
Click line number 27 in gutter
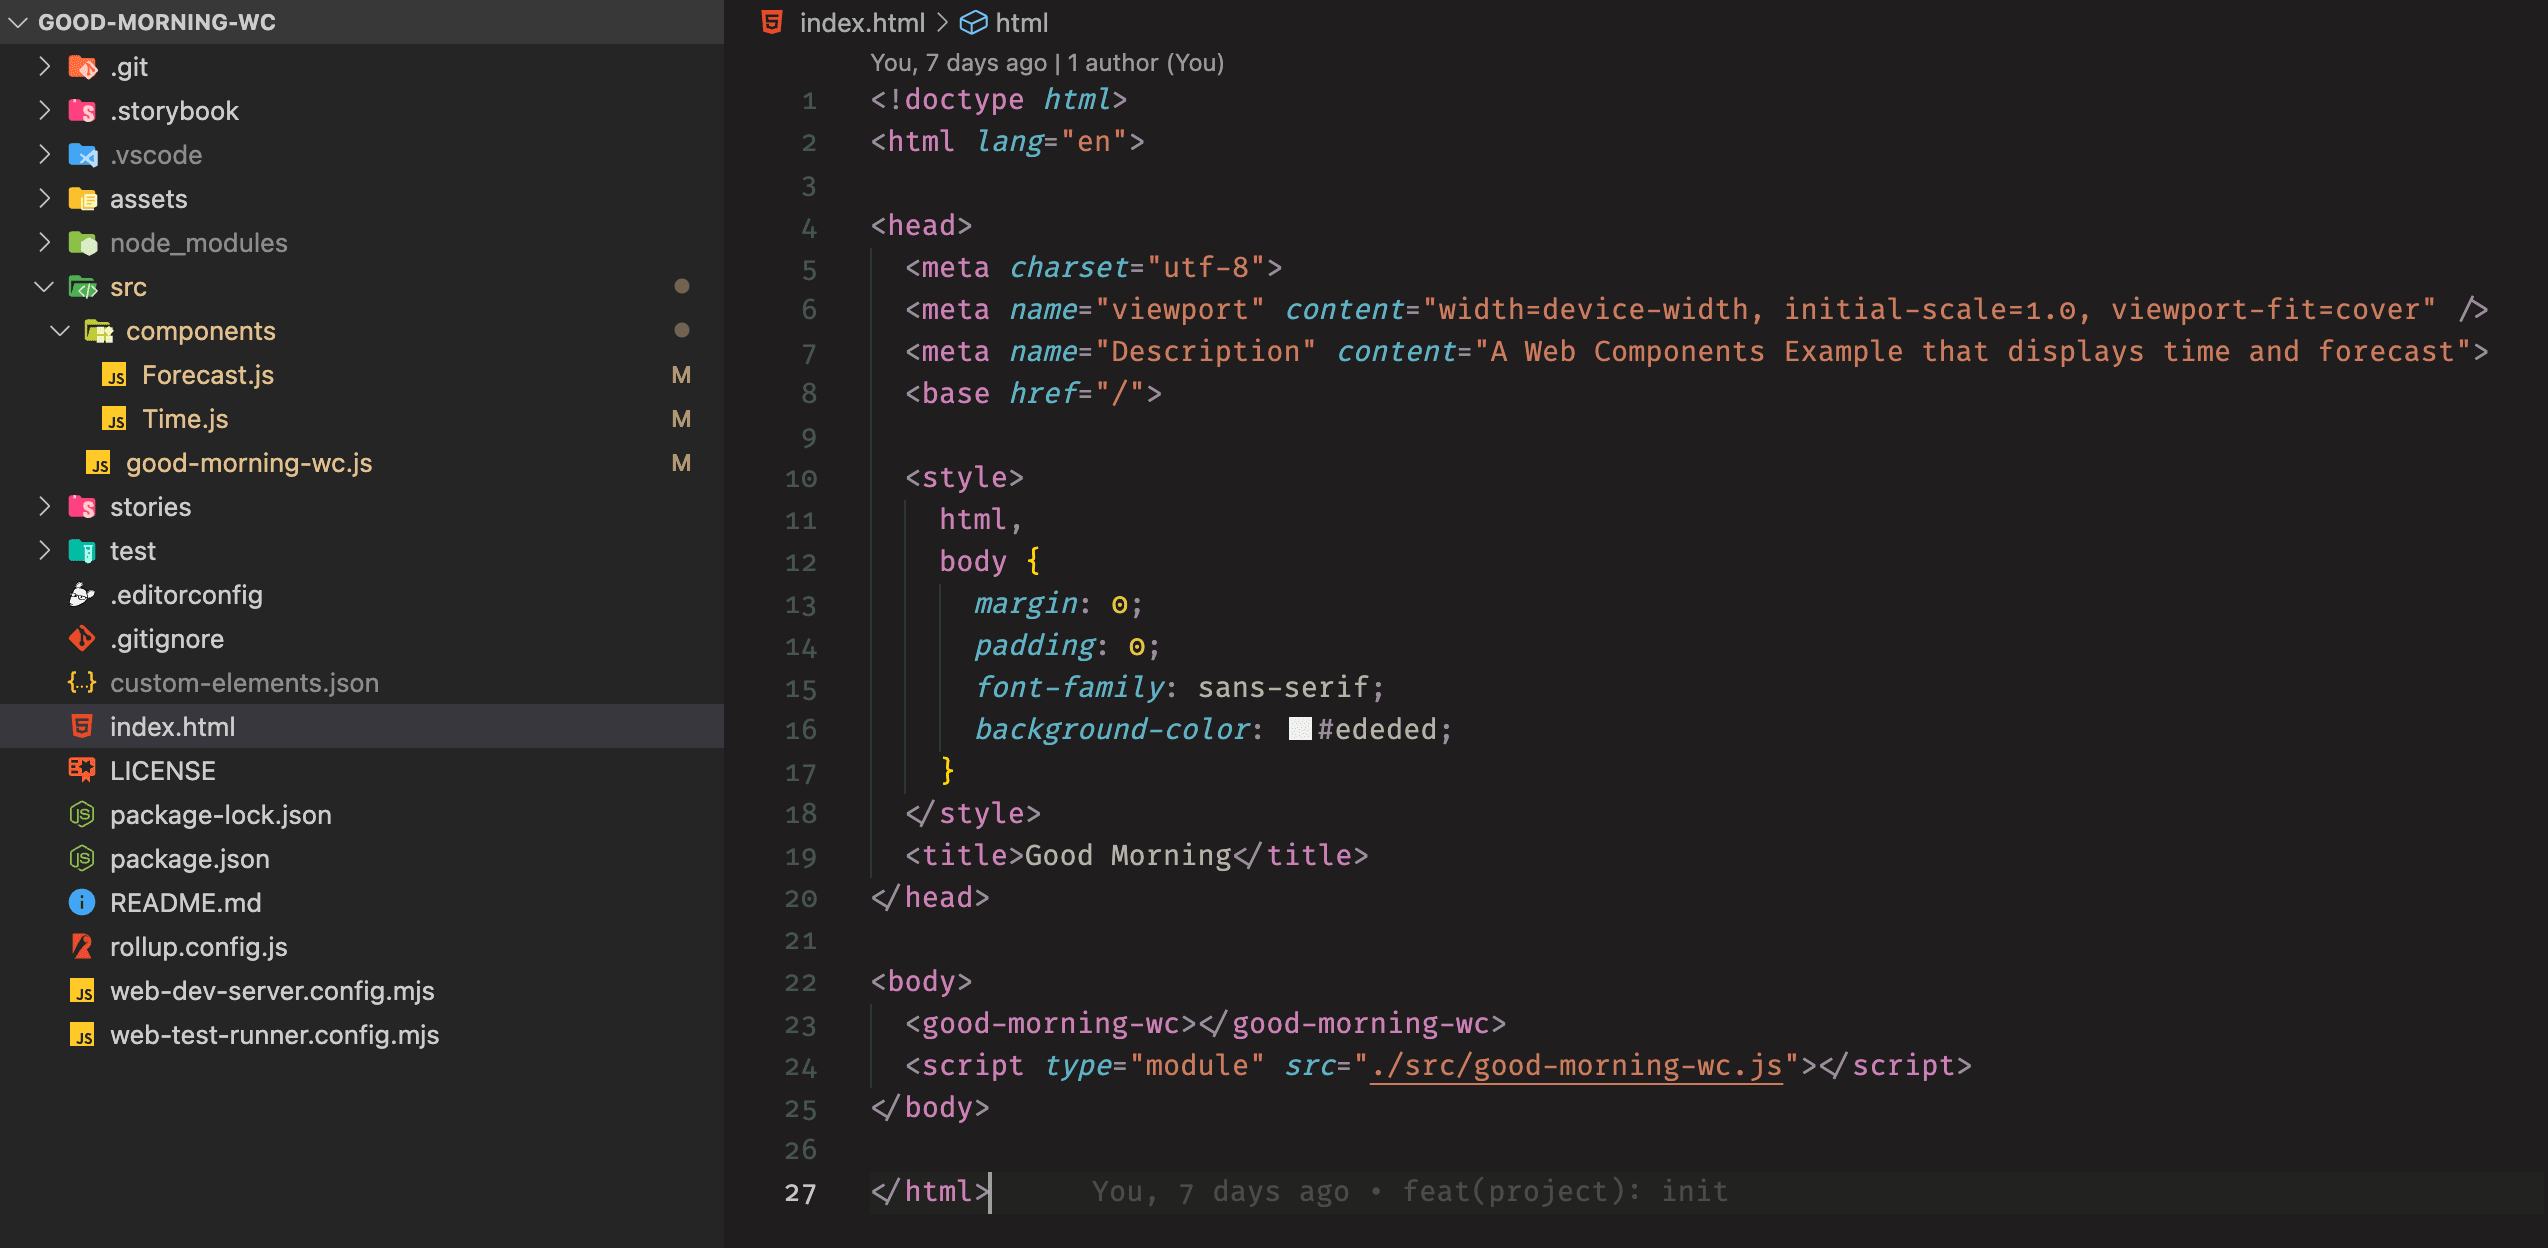800,1192
